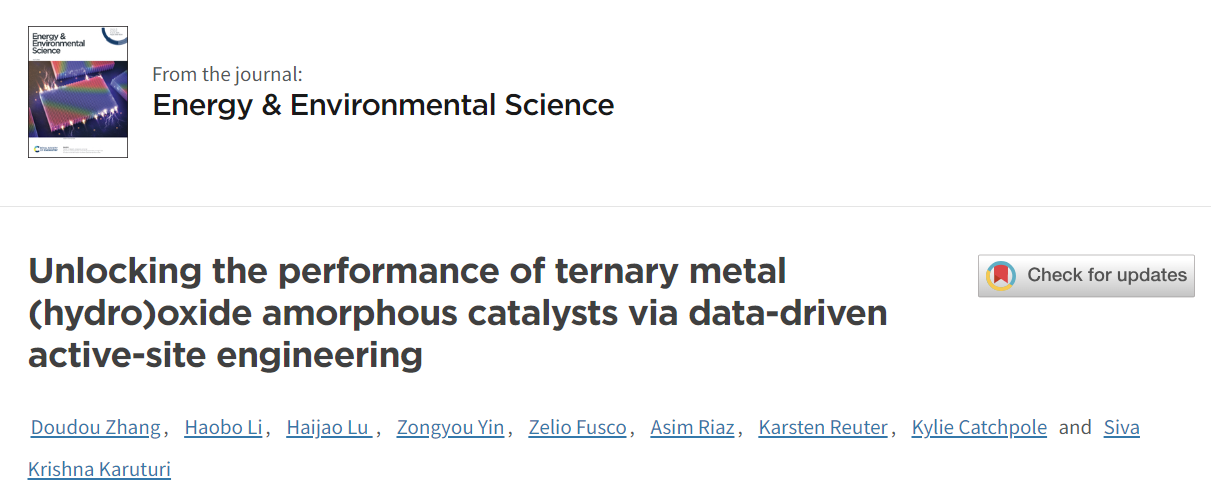Click the 'From the journal:' label

(227, 74)
